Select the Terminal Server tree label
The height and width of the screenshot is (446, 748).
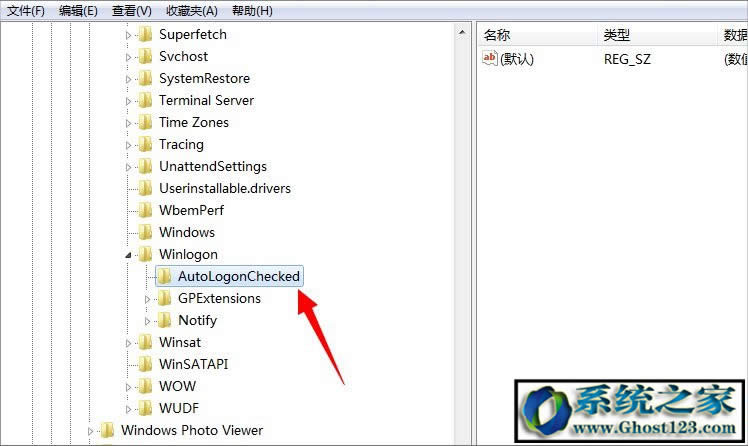(x=206, y=100)
